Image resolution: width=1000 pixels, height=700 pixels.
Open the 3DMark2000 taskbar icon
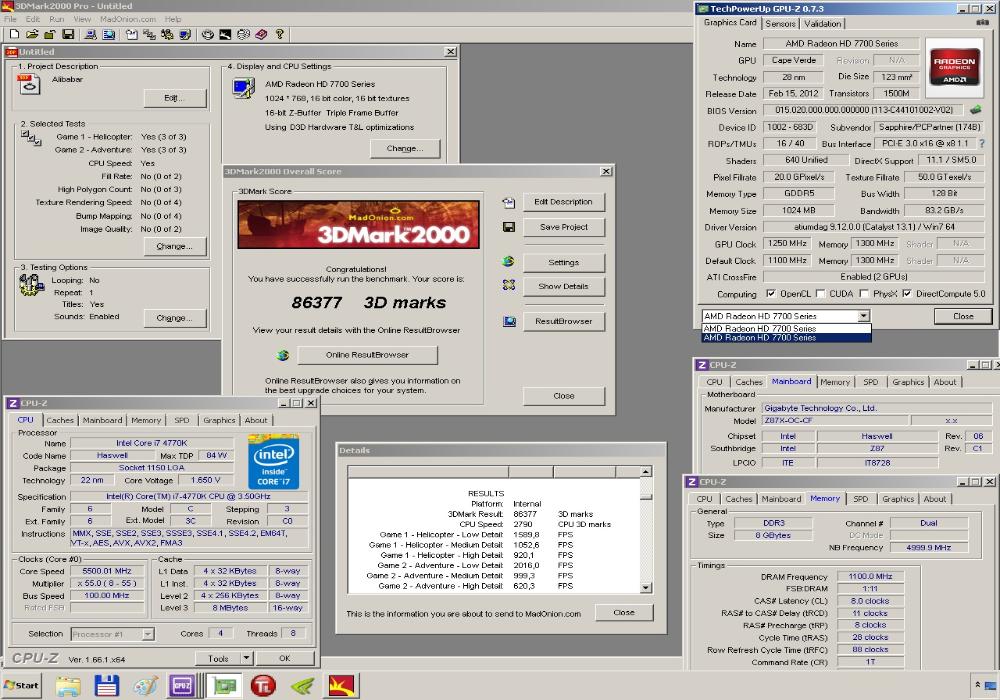pyautogui.click(x=341, y=685)
